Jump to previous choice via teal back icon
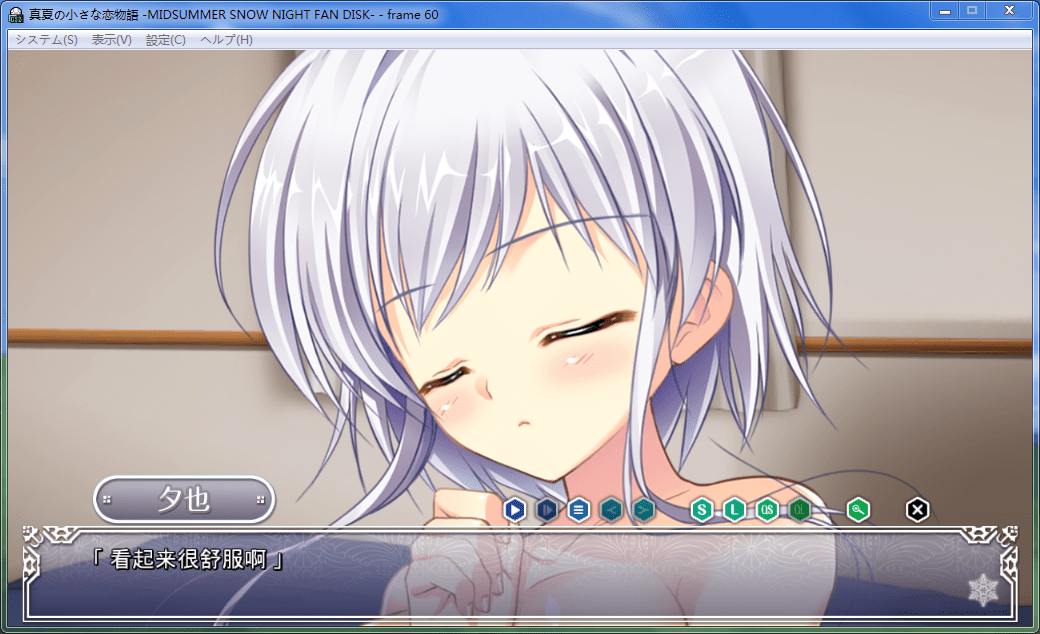This screenshot has height=634, width=1040. (x=611, y=510)
